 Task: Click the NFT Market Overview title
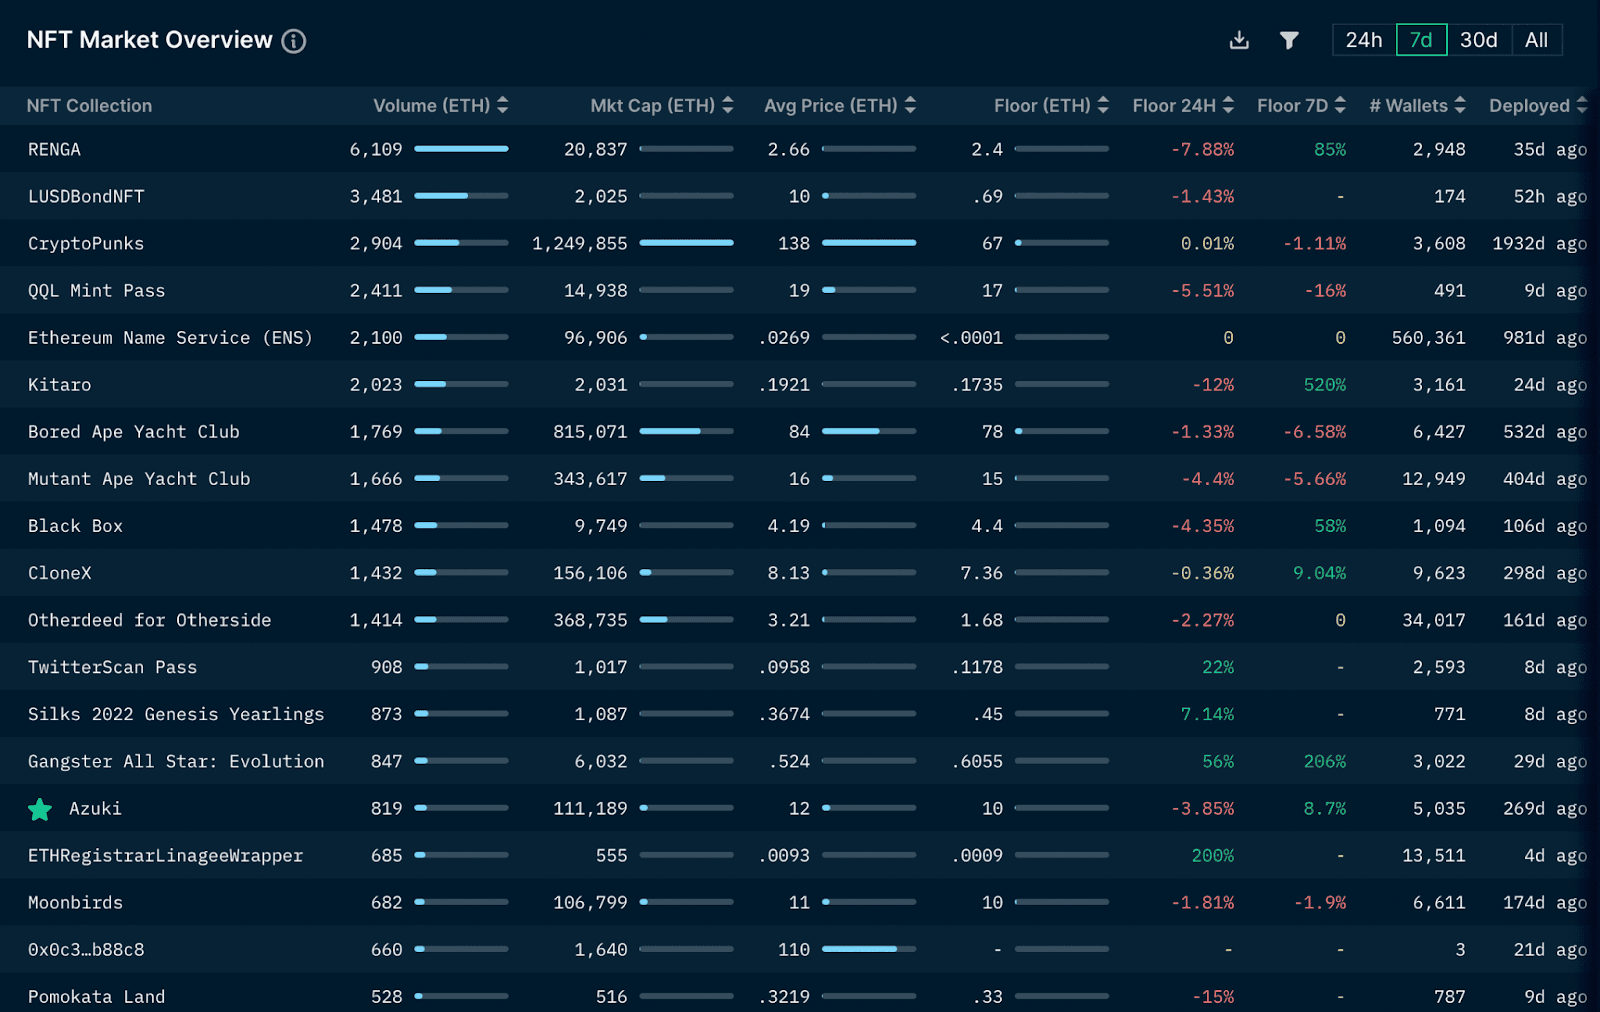click(x=150, y=40)
